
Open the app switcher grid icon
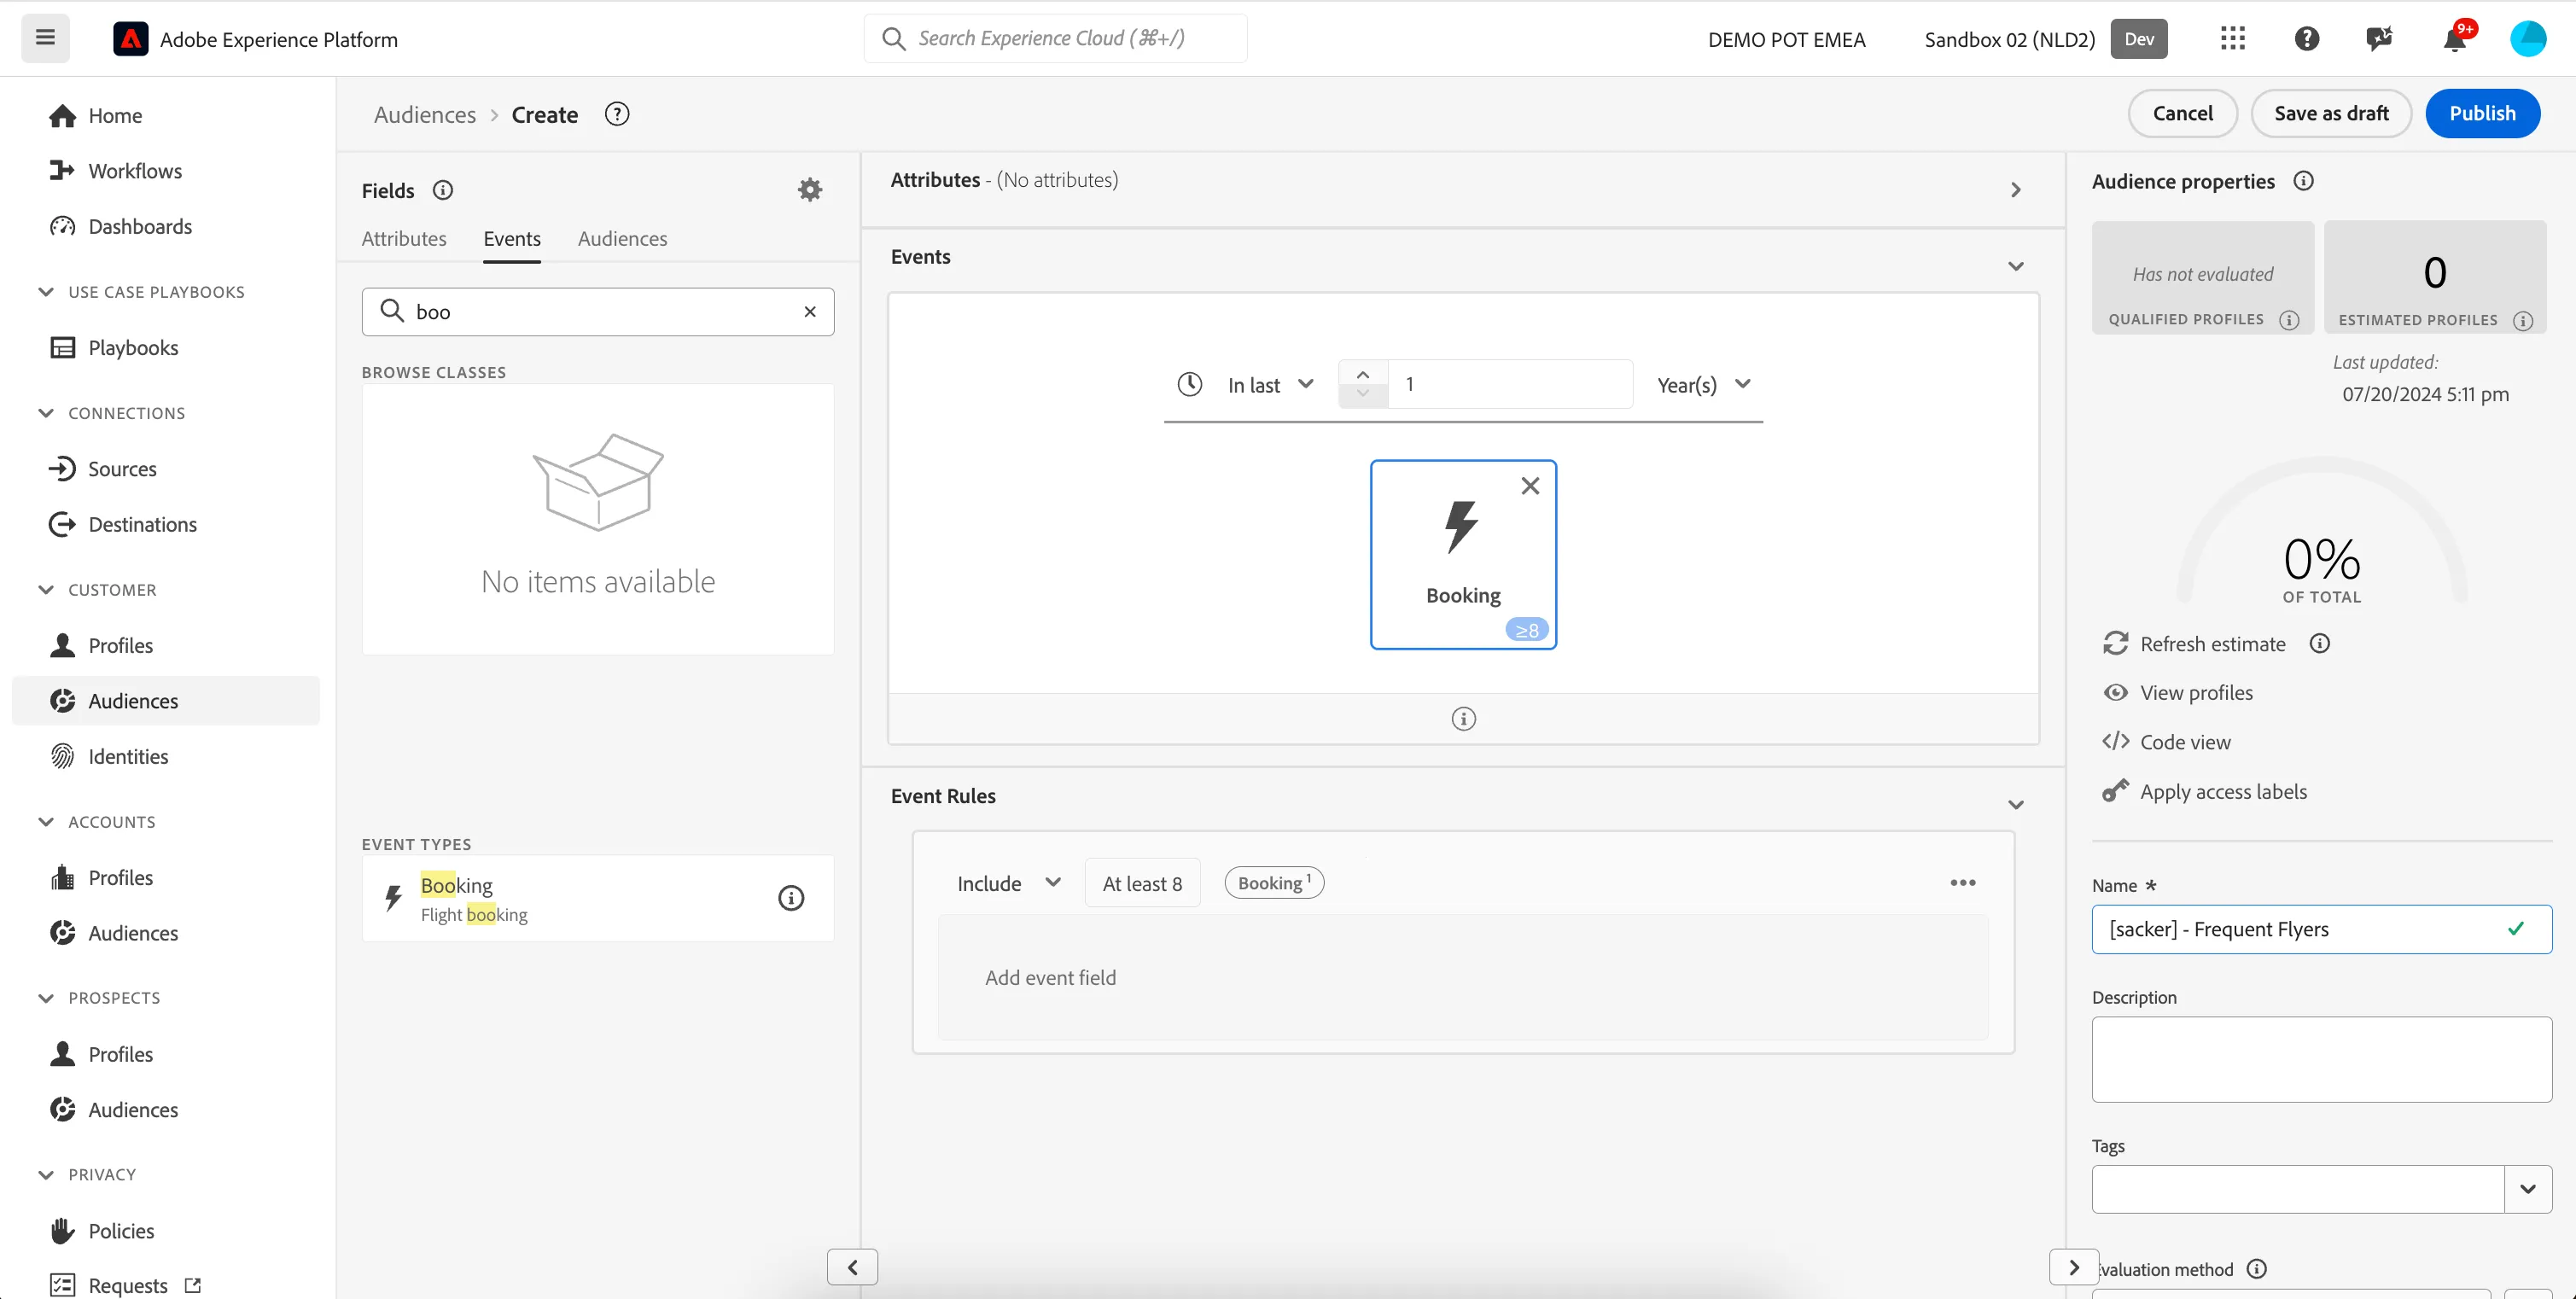point(2232,39)
